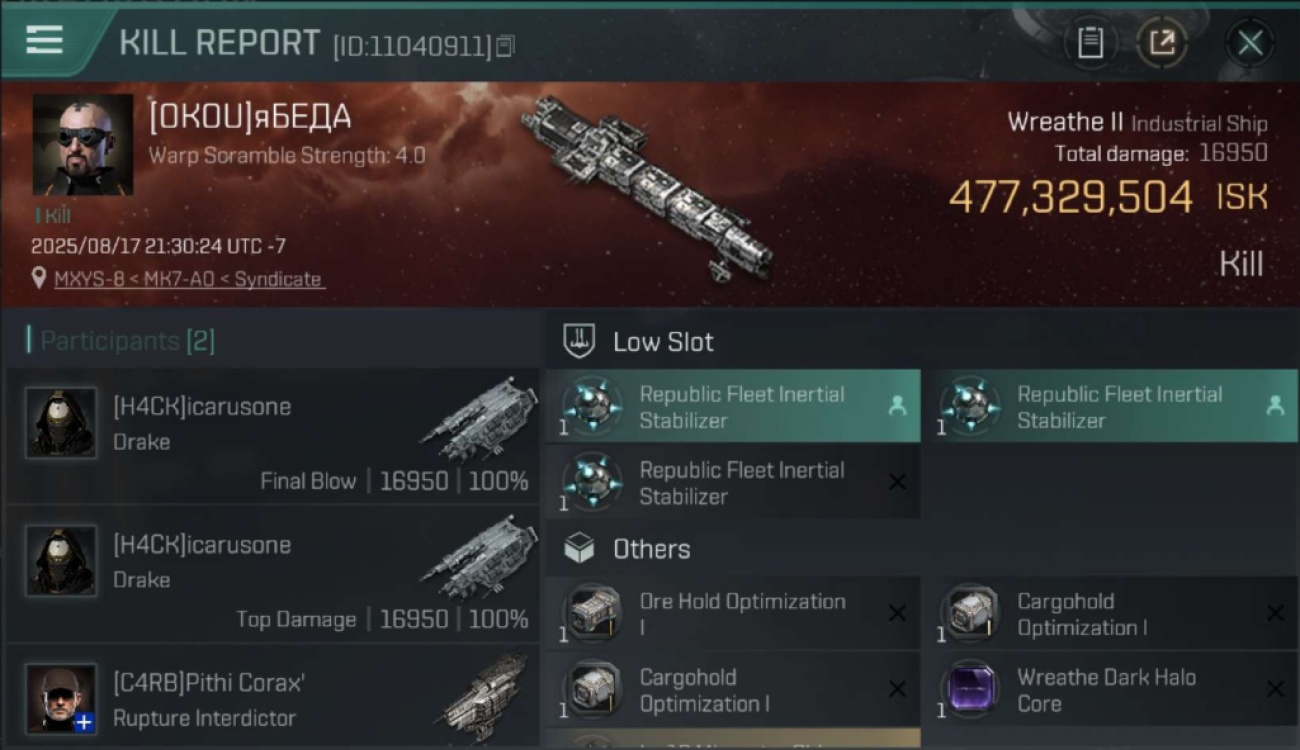Select the Wreathe Dark Halo Core icon
Image resolution: width=1300 pixels, height=750 pixels.
tap(970, 689)
